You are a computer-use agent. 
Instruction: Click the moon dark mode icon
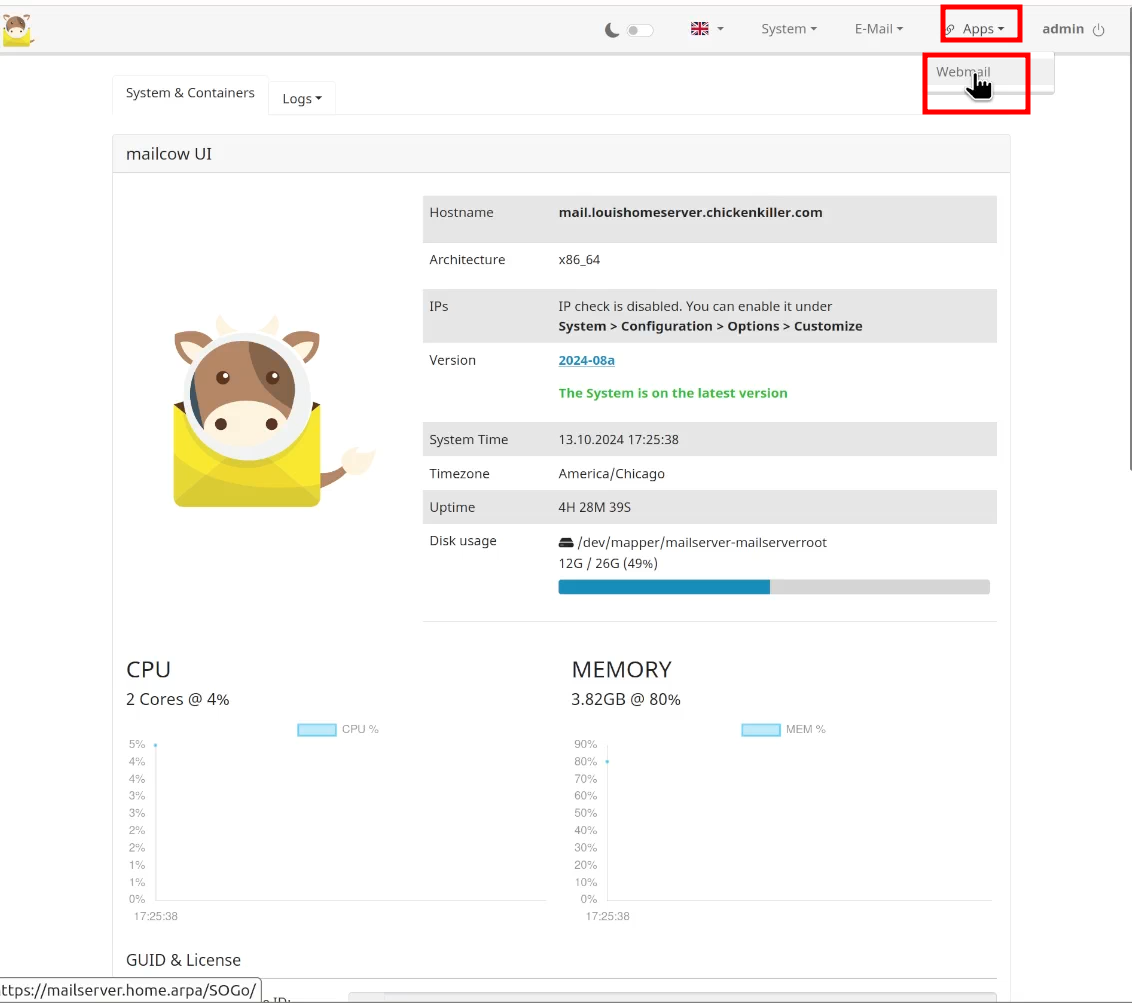[x=611, y=30]
